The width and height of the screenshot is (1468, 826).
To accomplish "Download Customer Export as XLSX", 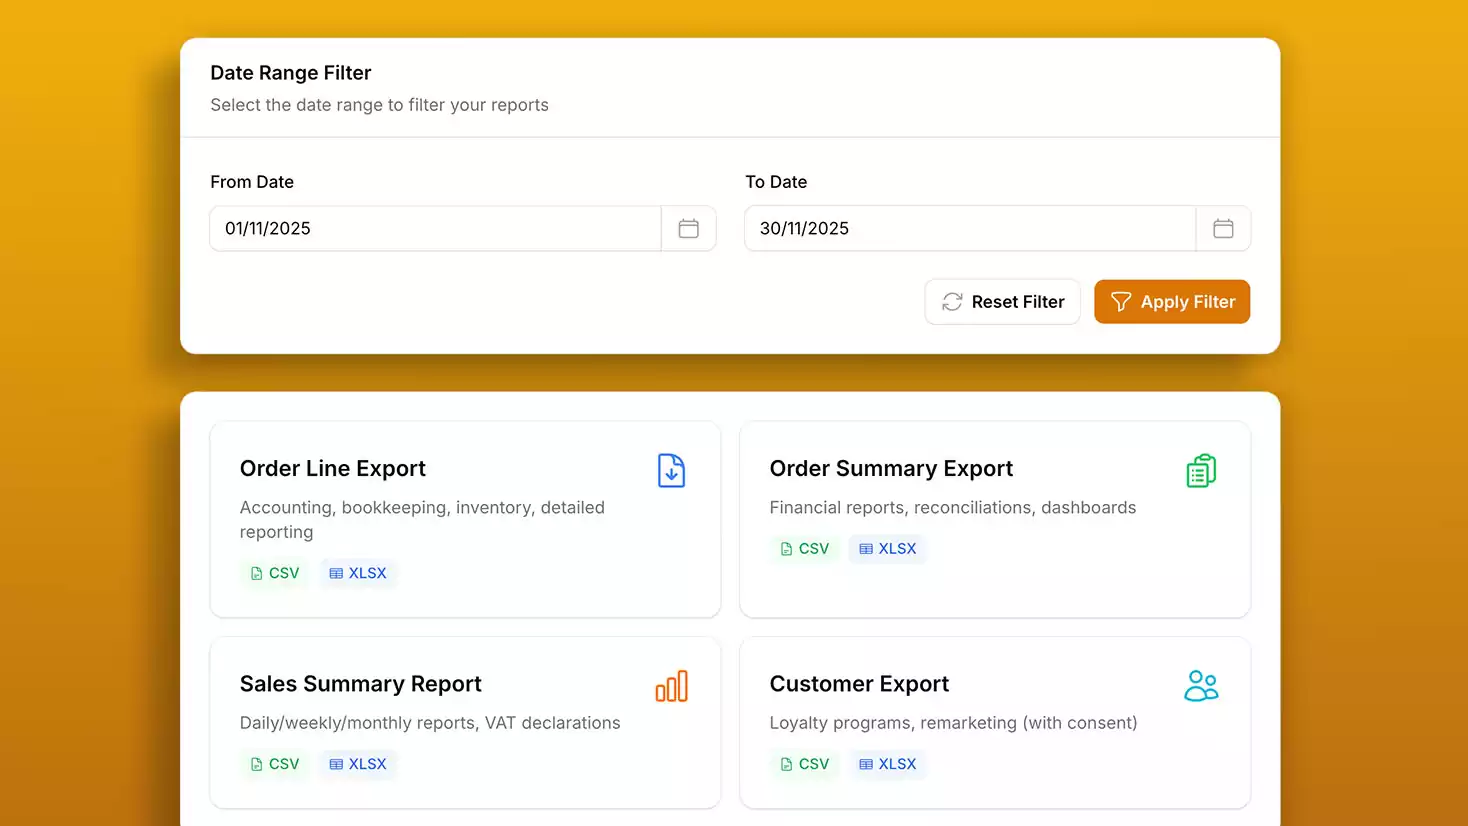I will [x=888, y=764].
